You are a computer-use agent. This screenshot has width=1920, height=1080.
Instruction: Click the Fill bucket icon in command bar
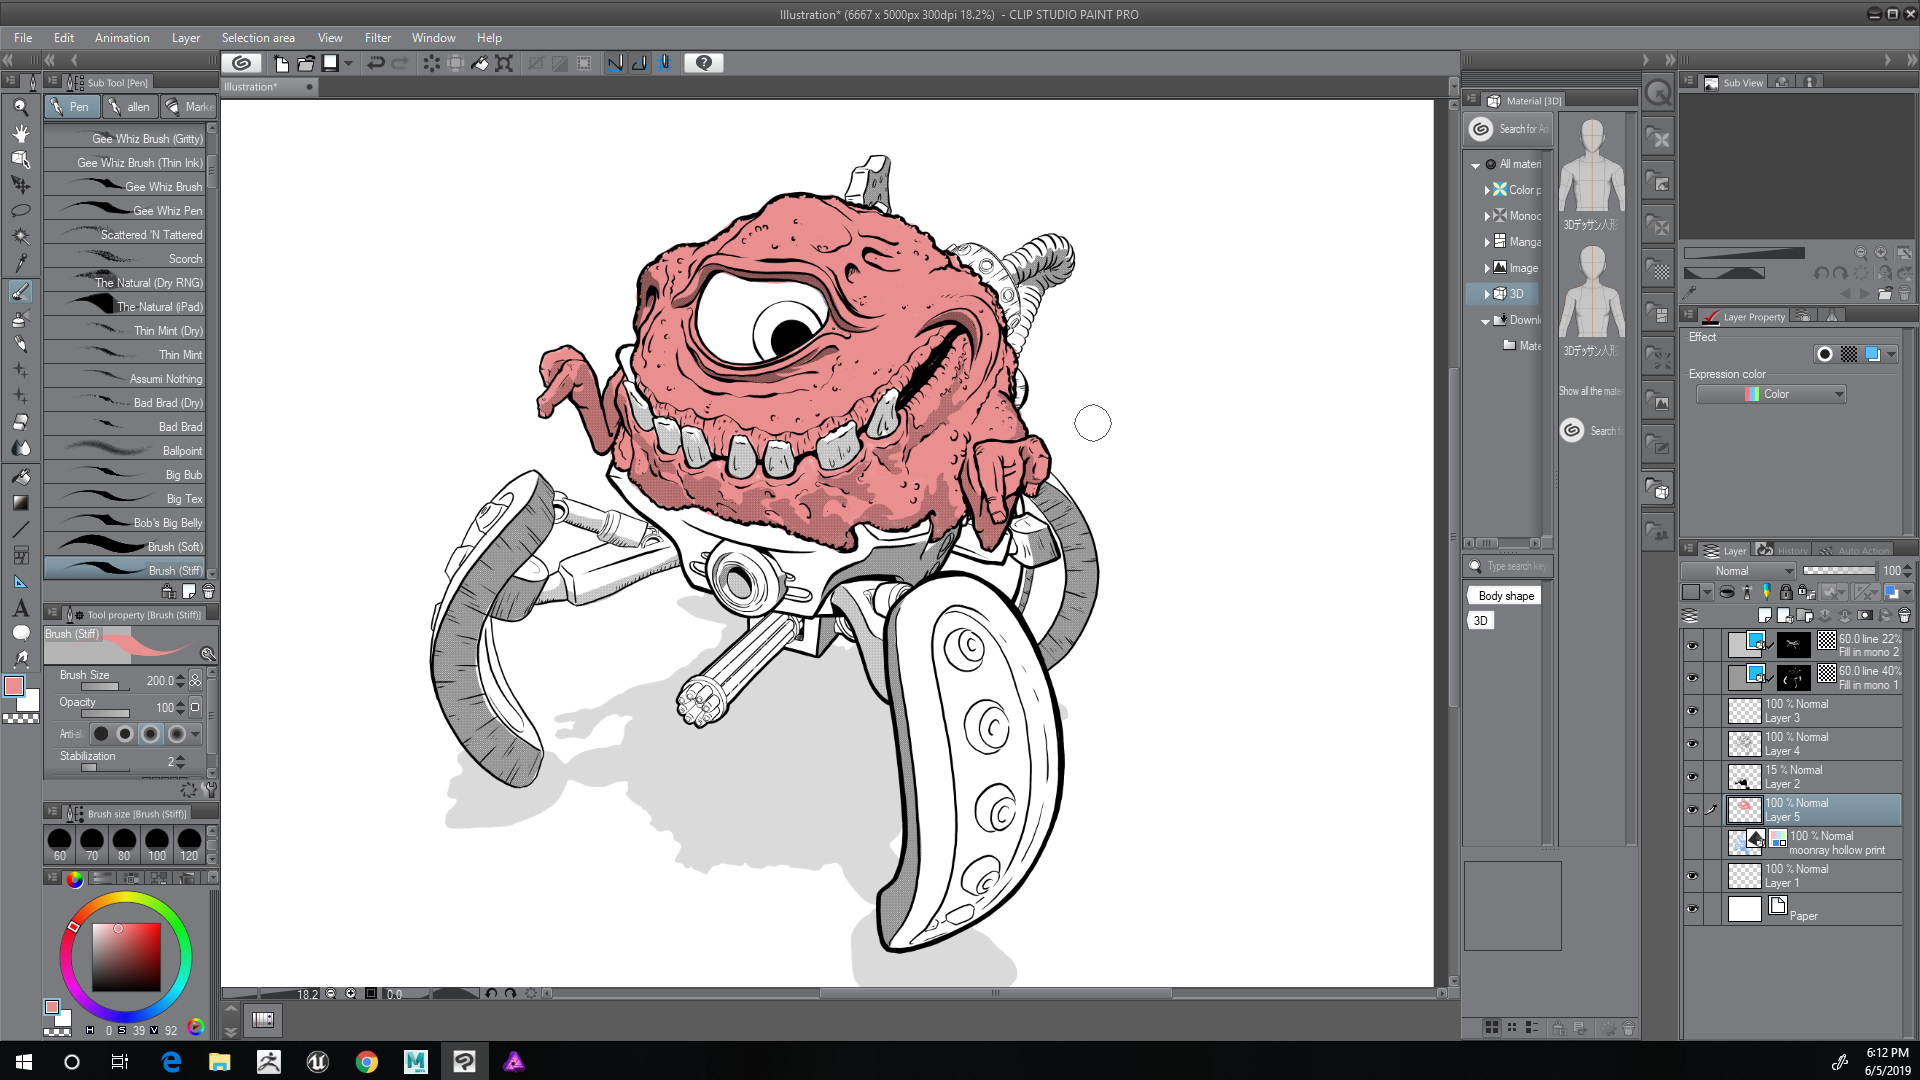coord(480,63)
